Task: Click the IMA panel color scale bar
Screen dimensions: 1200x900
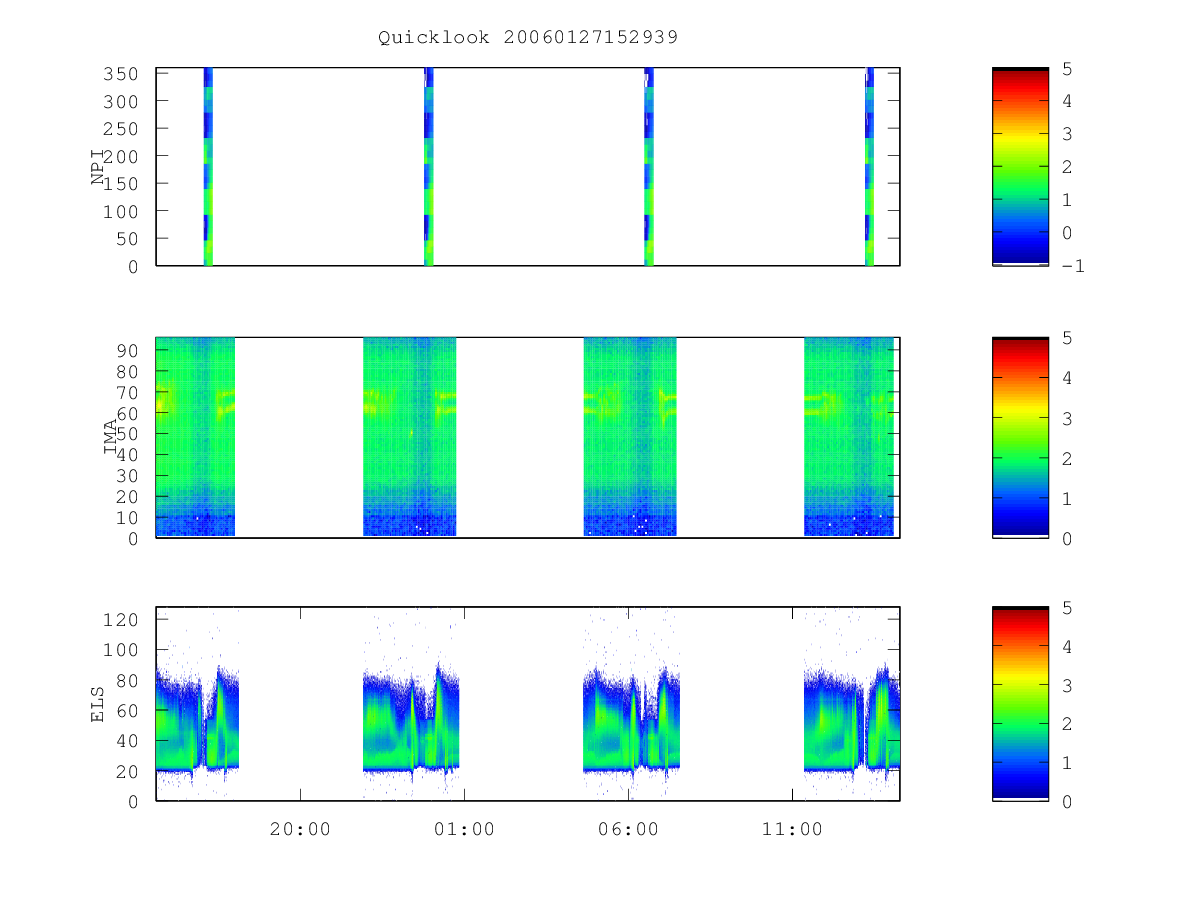Action: tap(1020, 437)
